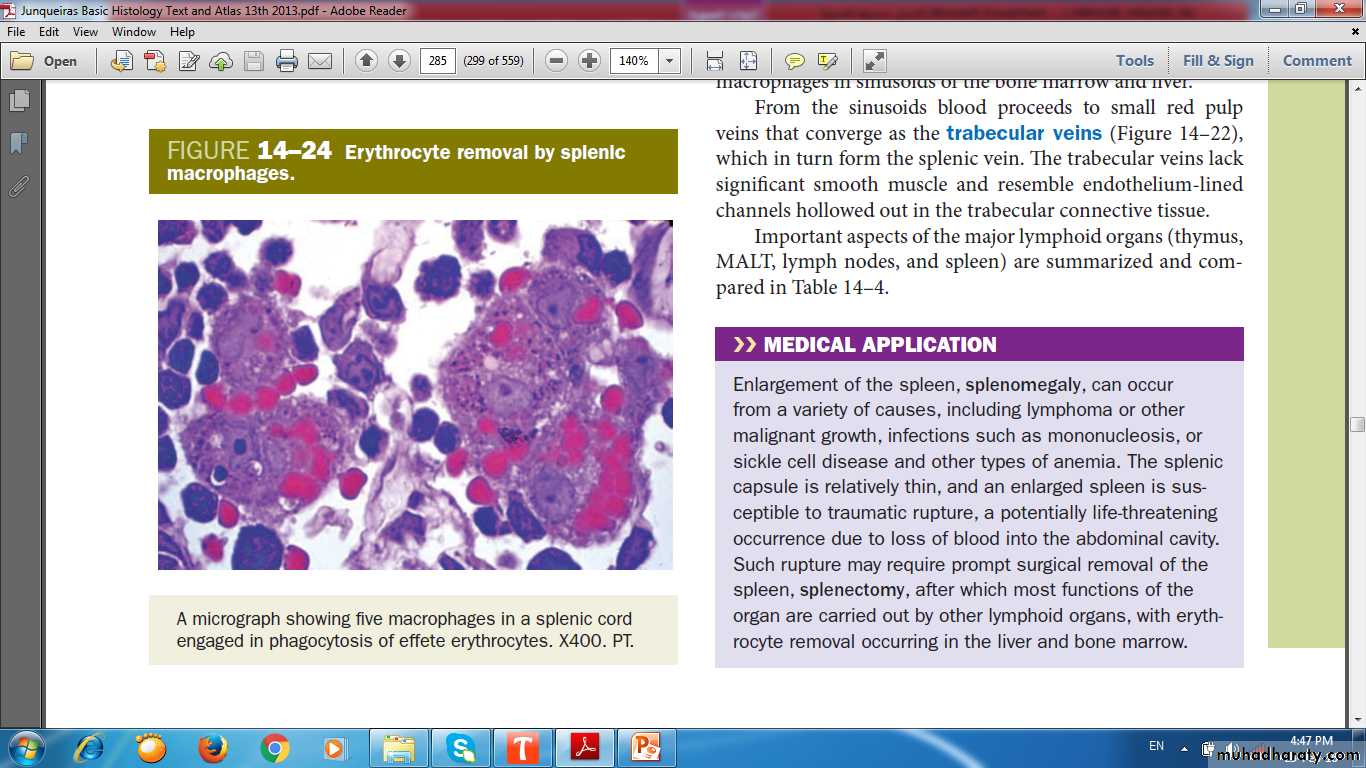Click the Print file icon

click(287, 61)
